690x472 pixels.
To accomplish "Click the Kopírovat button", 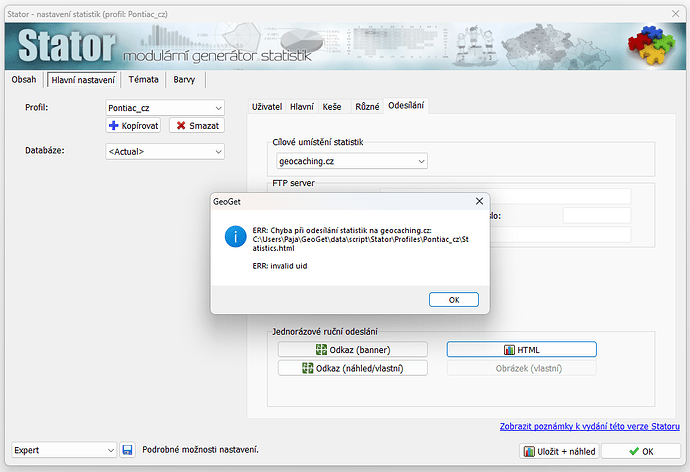I will (133, 125).
